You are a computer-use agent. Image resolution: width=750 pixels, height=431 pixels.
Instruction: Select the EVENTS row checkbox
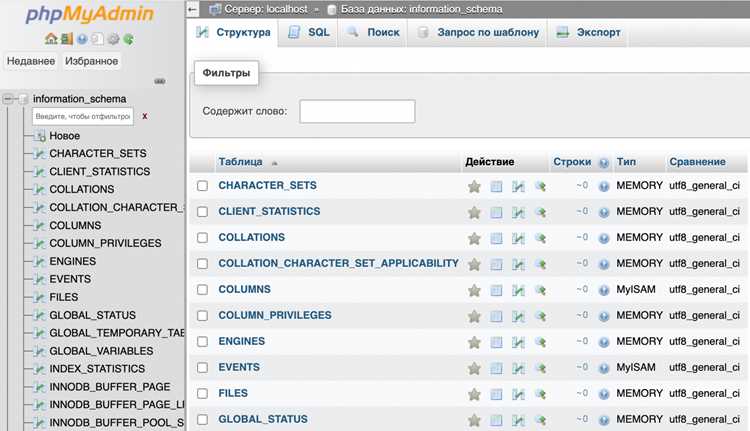point(202,367)
